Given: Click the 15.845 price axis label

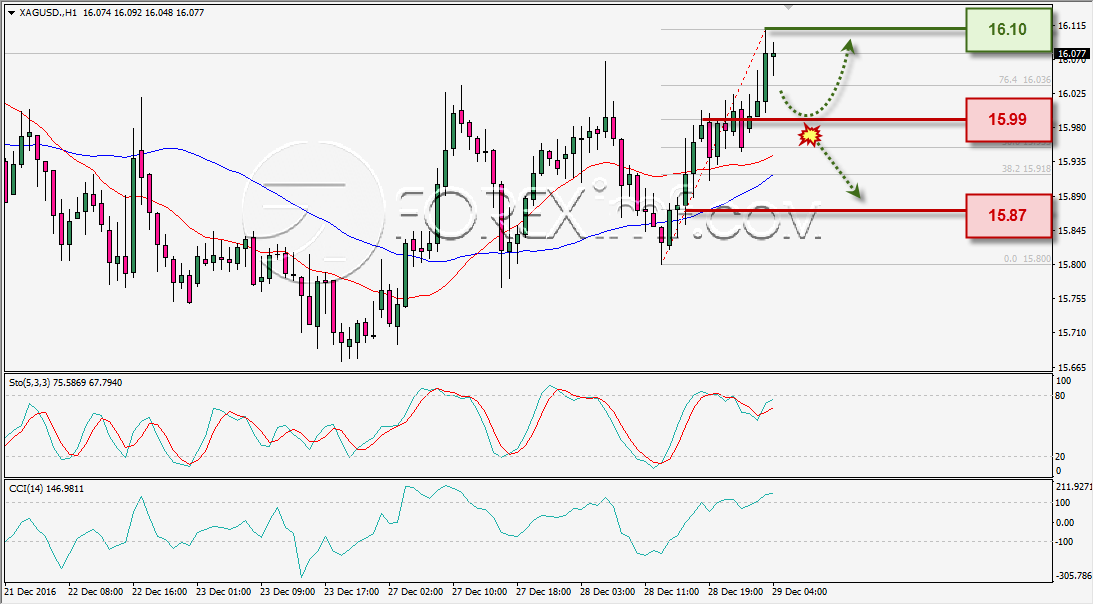Looking at the screenshot, I should pyautogui.click(x=1071, y=230).
